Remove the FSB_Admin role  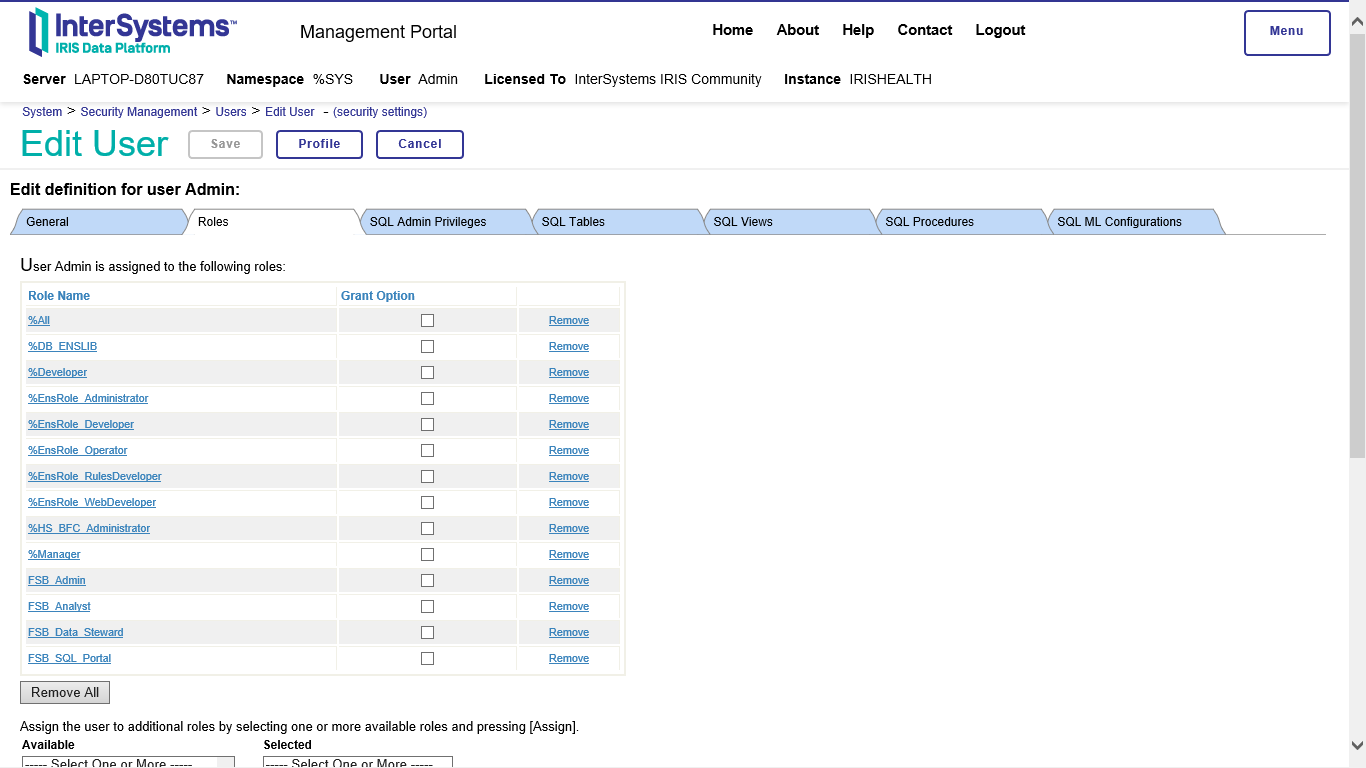click(x=569, y=580)
